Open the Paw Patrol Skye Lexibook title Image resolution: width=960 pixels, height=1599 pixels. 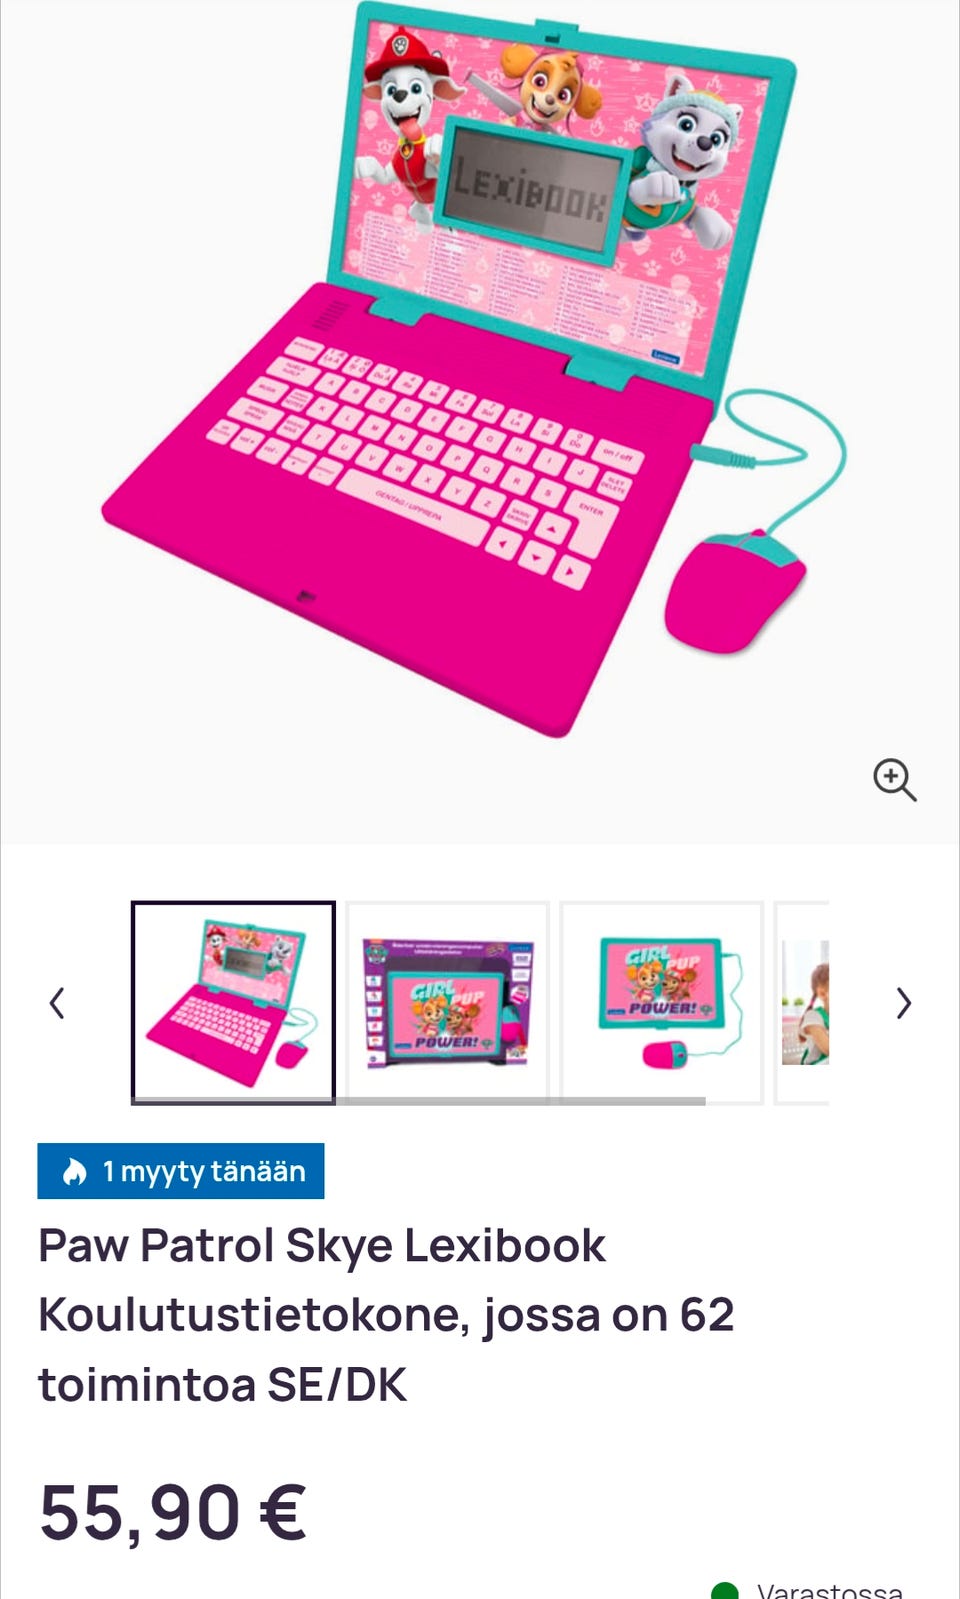pos(386,1315)
